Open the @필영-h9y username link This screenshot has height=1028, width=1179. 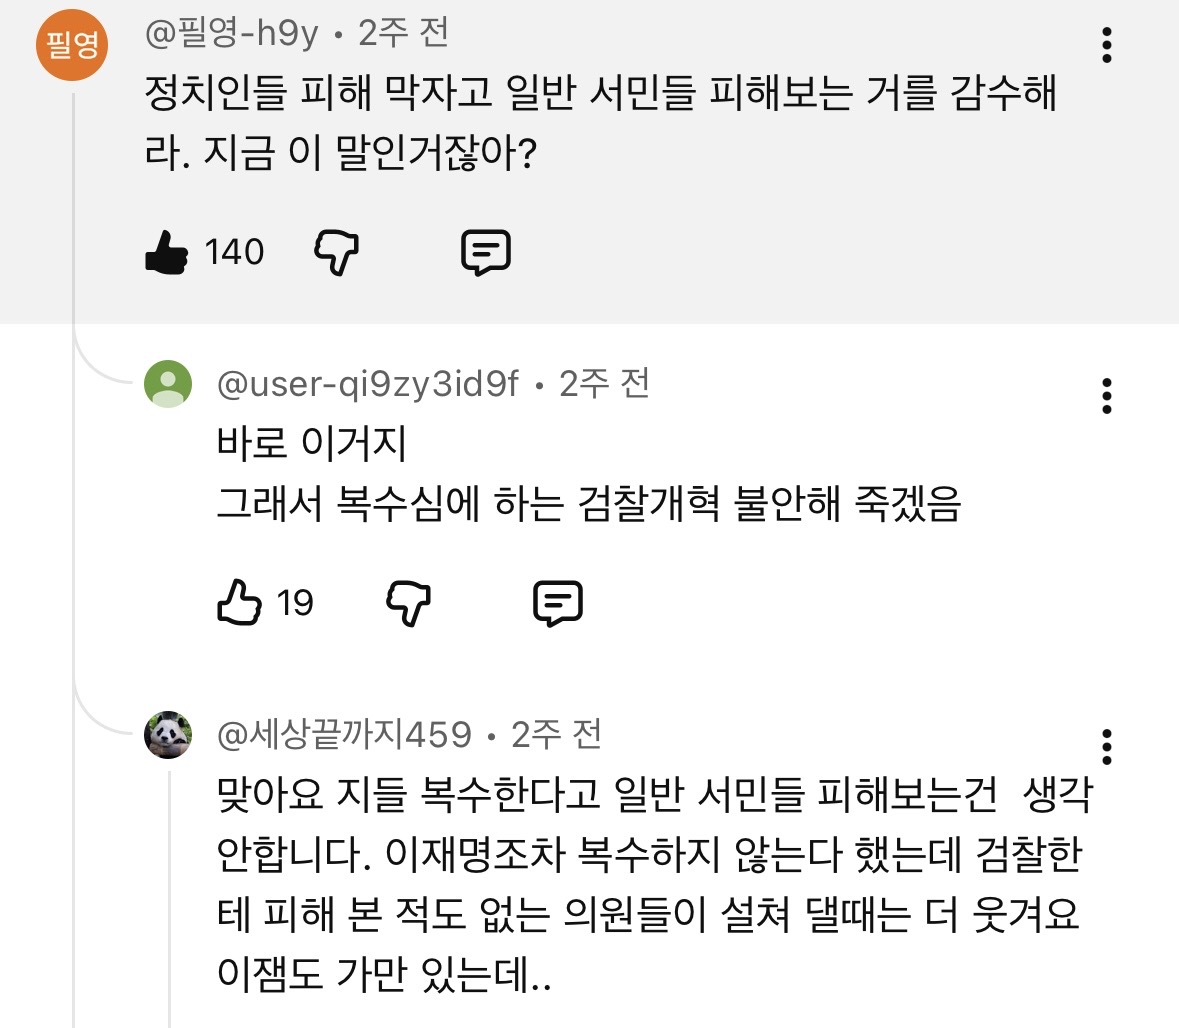pyautogui.click(x=232, y=34)
